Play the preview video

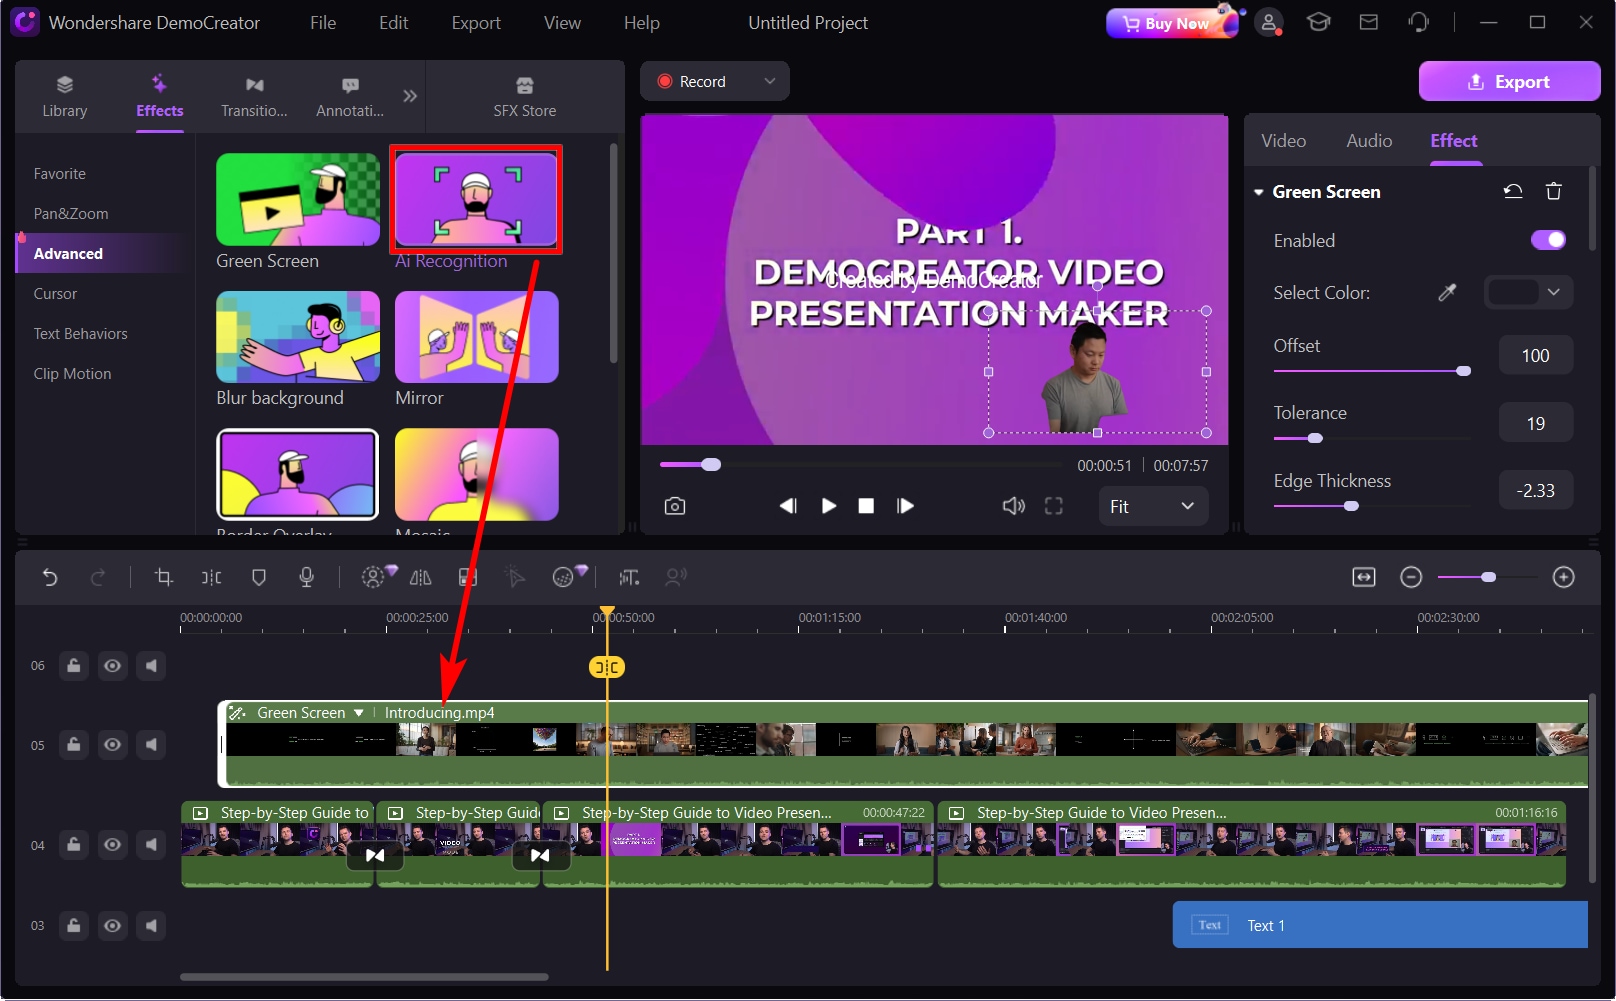(828, 506)
